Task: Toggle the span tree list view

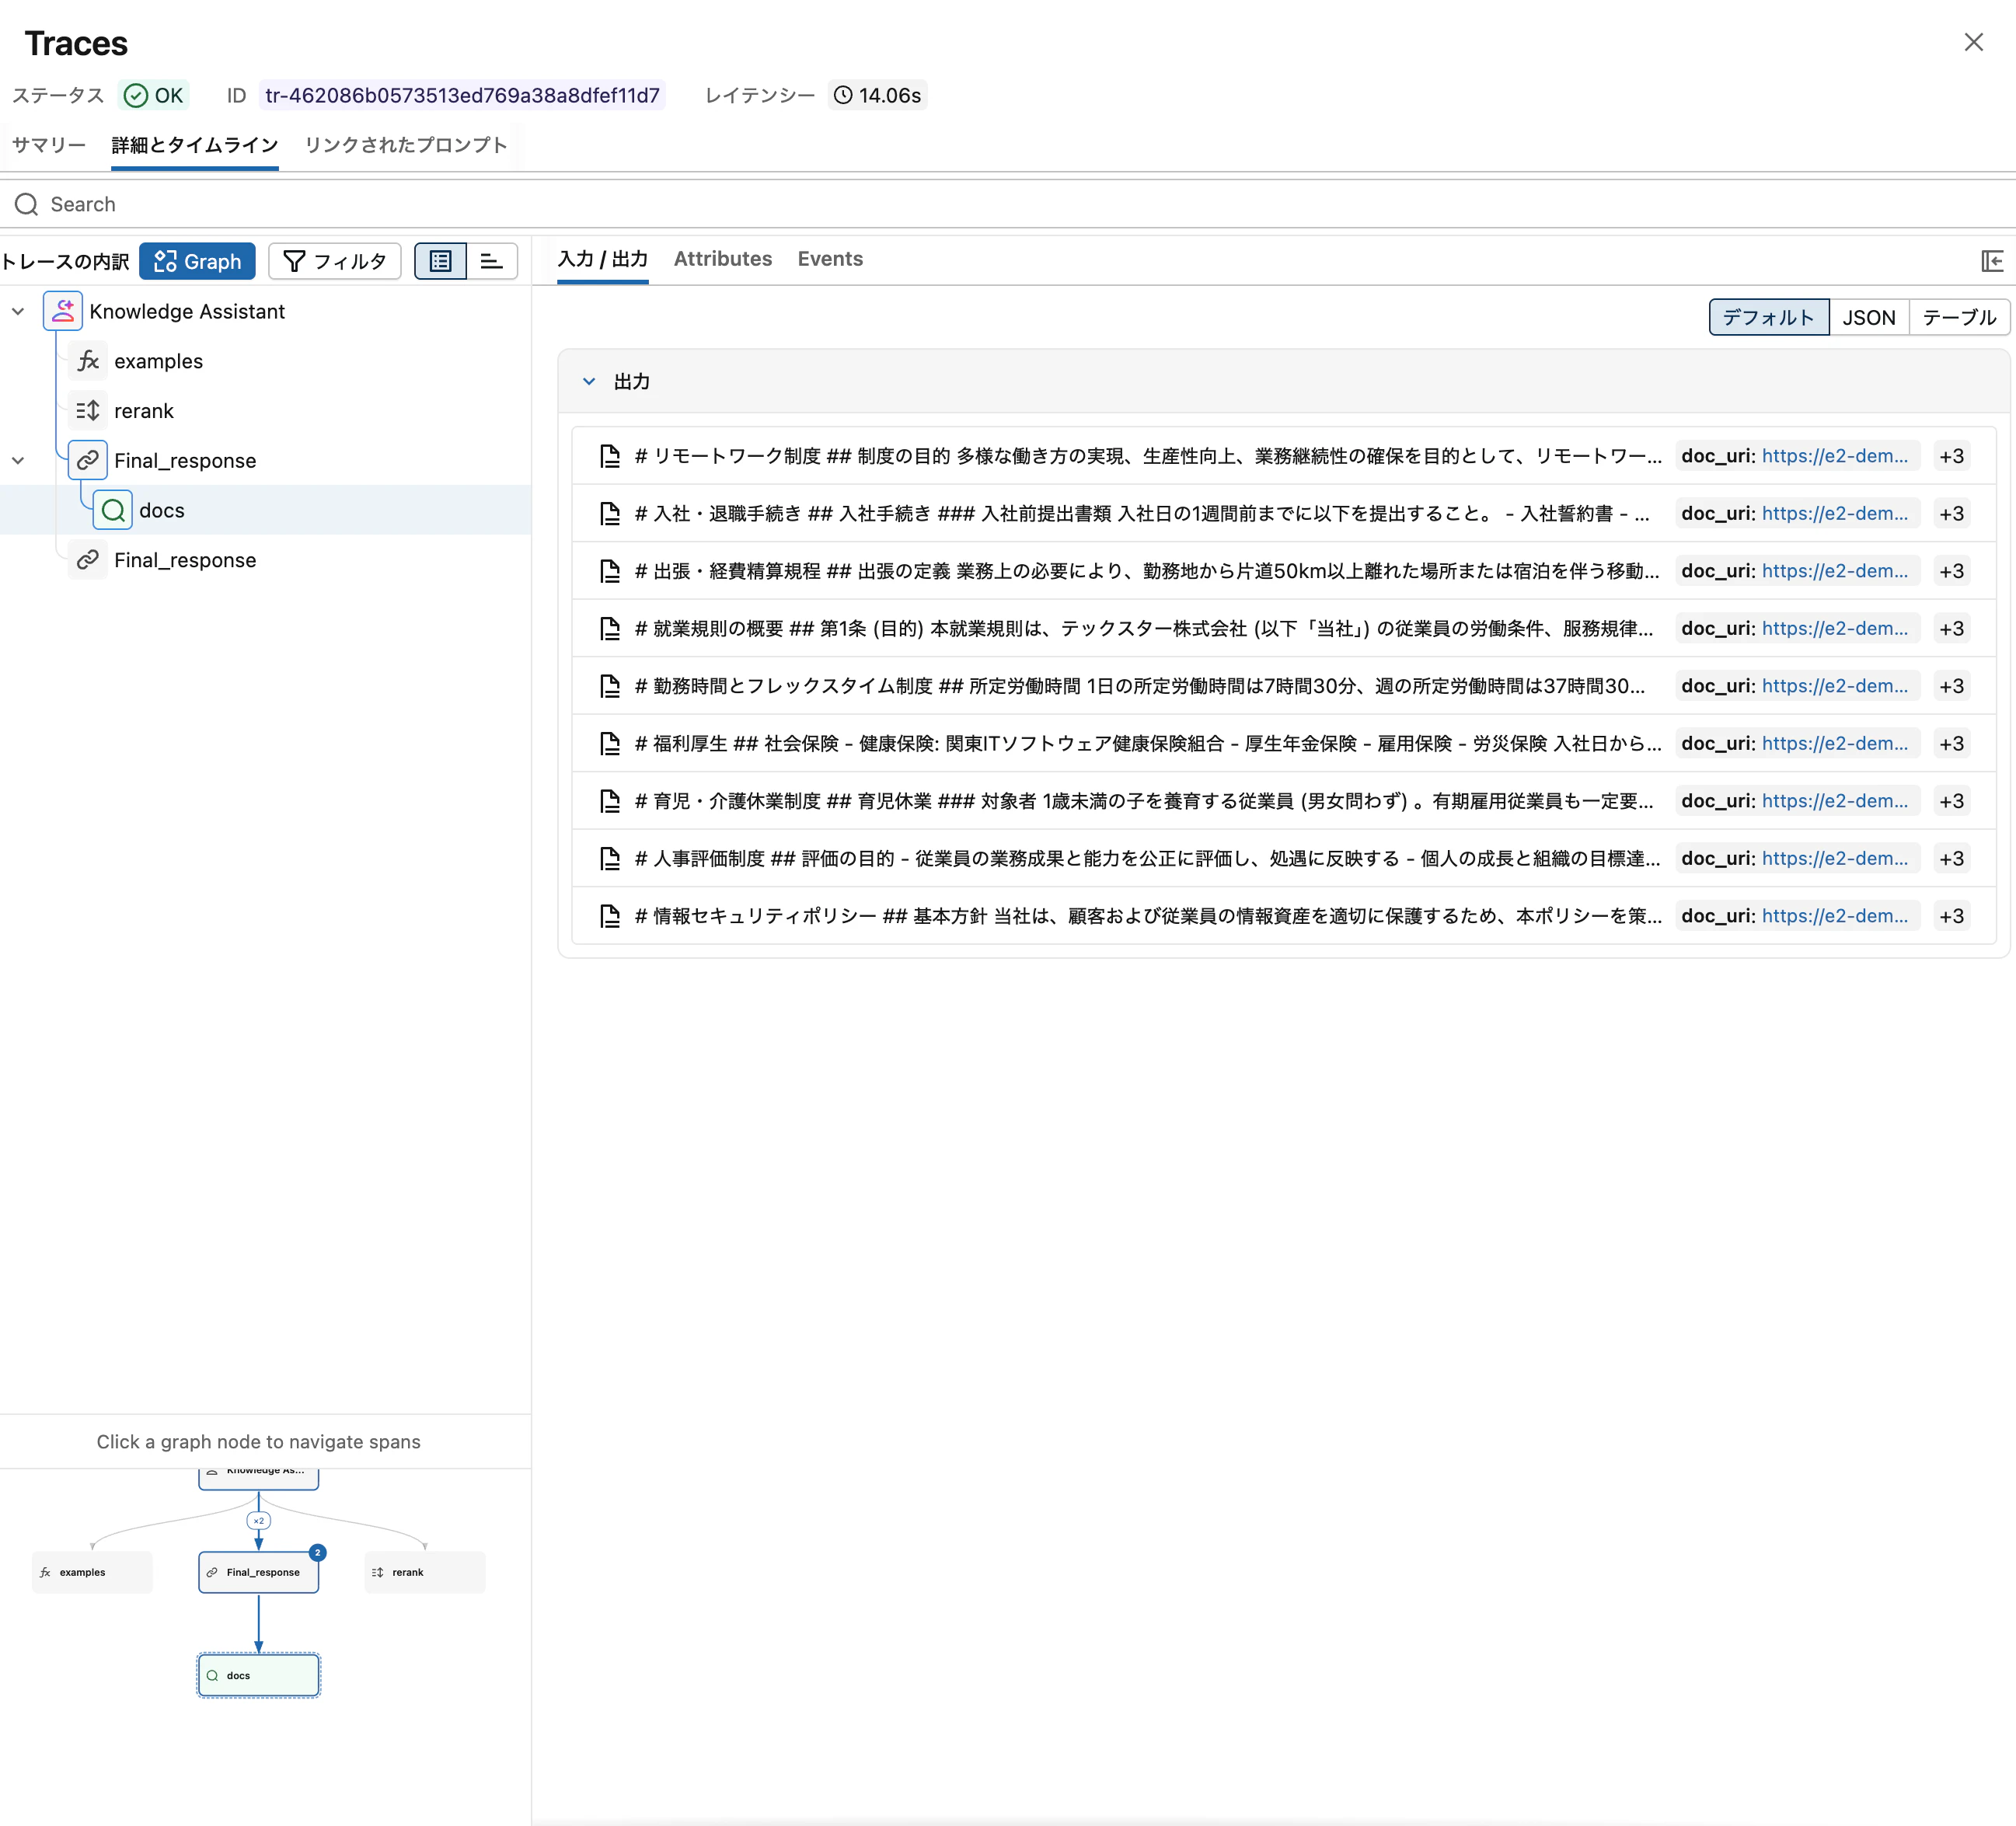Action: click(x=441, y=261)
